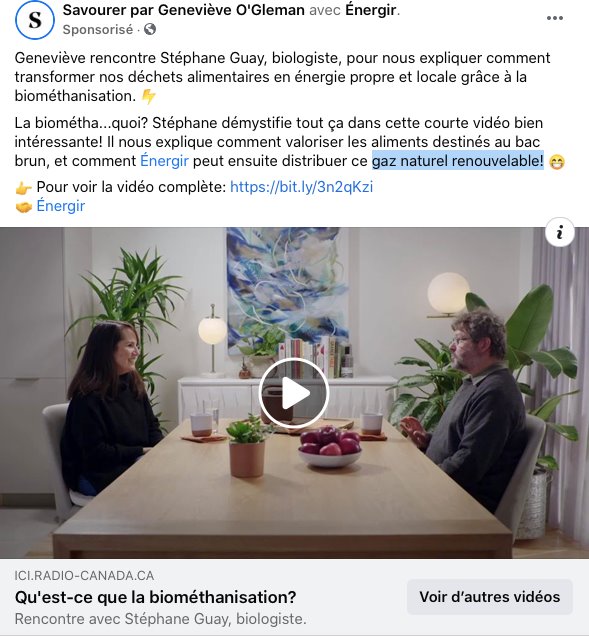Viewport: 589px width, 637px height.
Task: Click the globe public-audience icon
Action: tap(150, 29)
